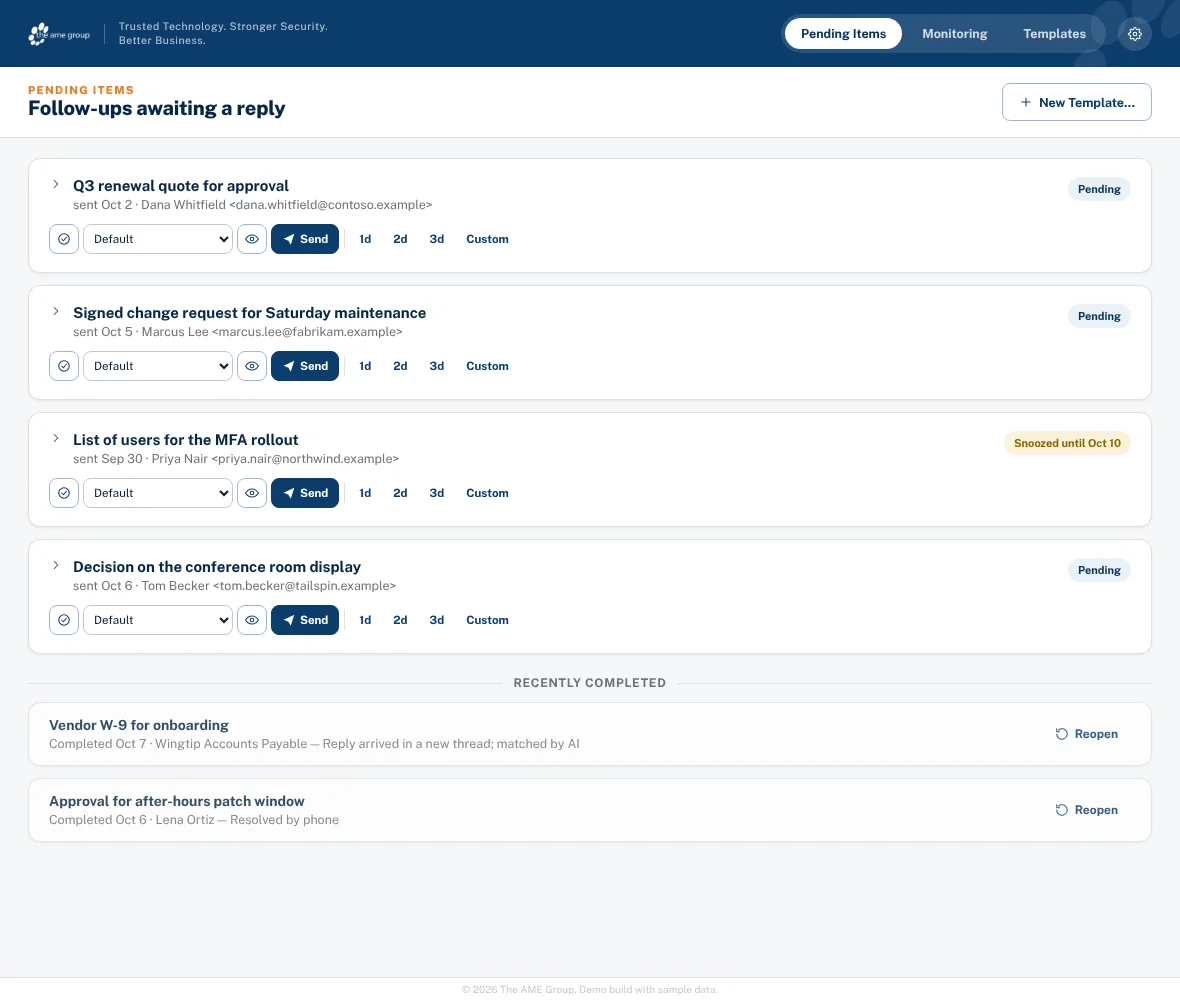Mark conference room display item complete

[x=64, y=621]
